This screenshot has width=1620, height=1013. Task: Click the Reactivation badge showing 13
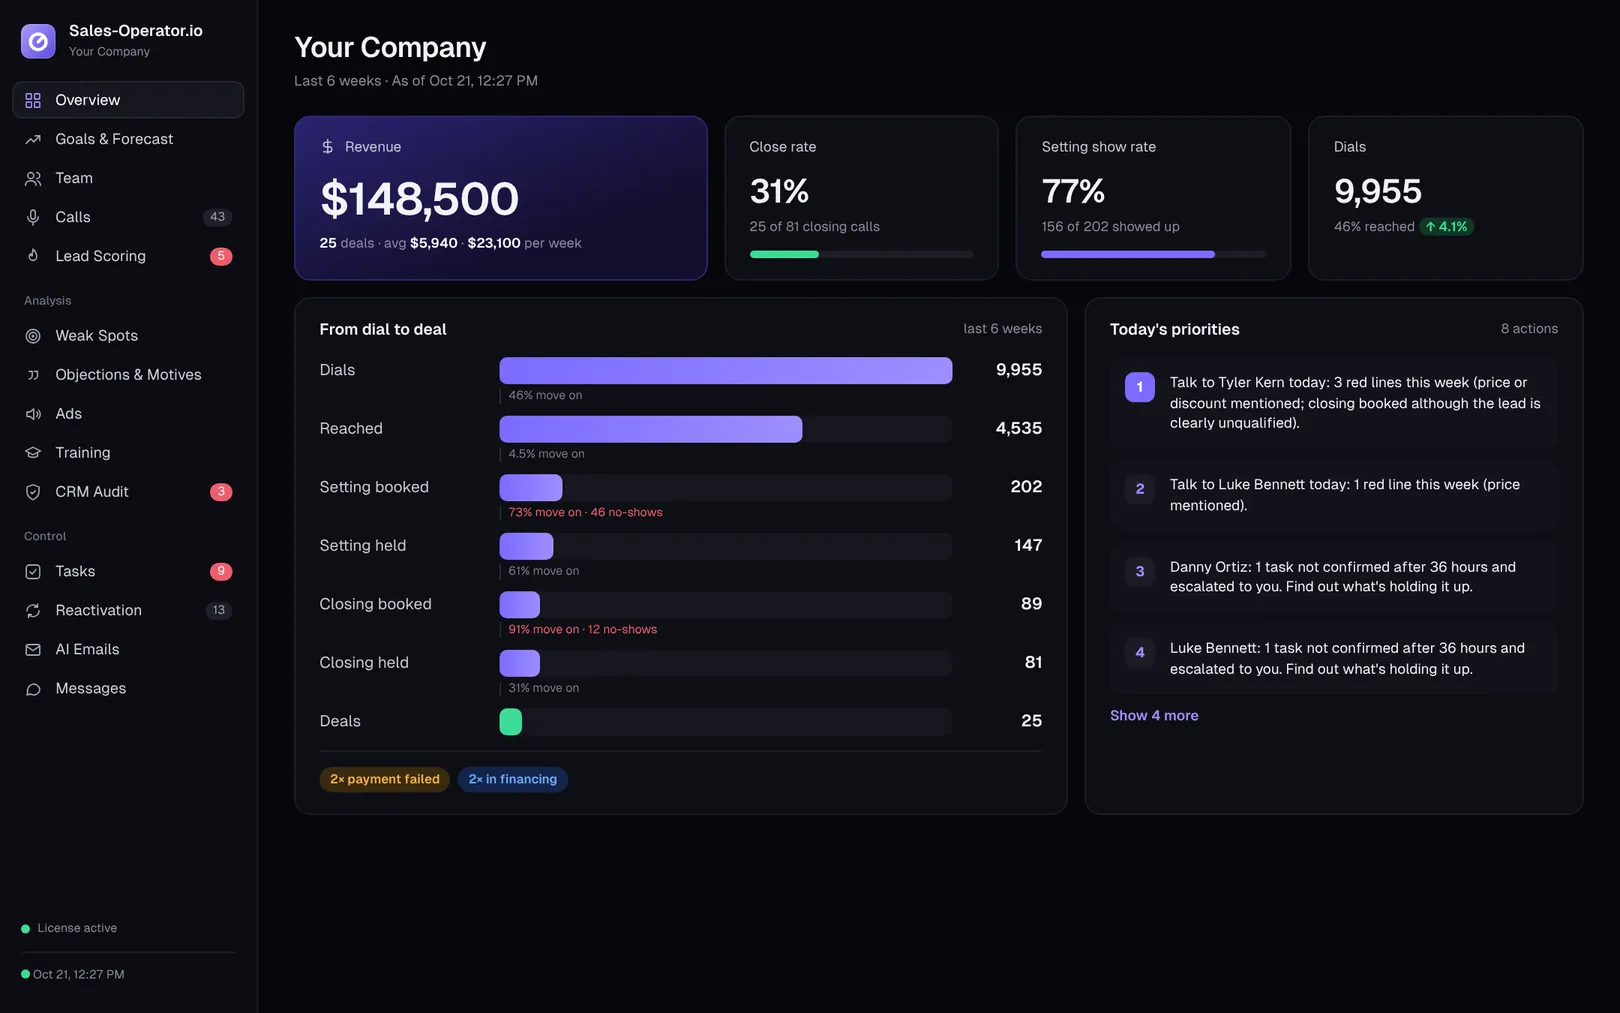click(x=219, y=610)
